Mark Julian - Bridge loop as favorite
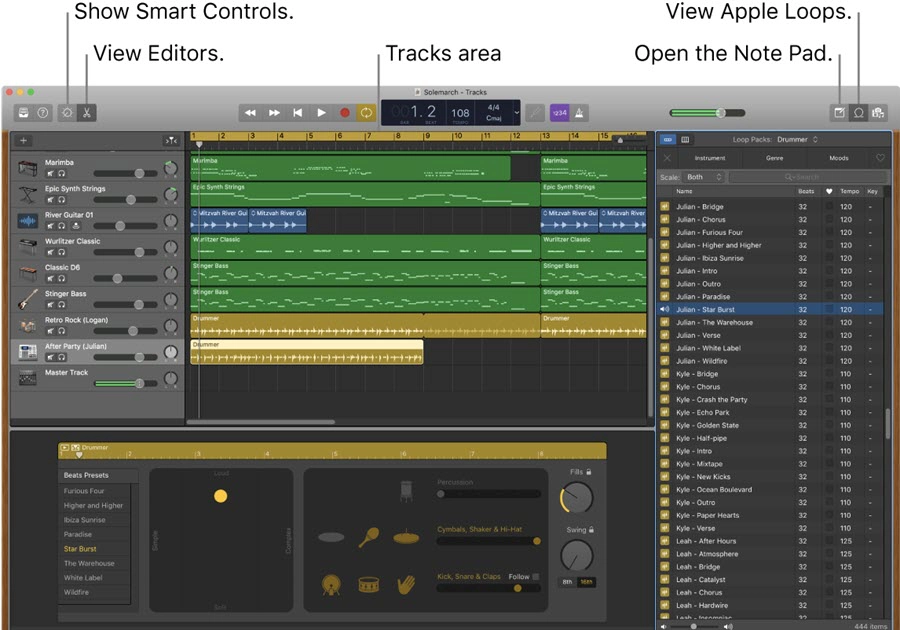900x630 pixels. [x=829, y=207]
